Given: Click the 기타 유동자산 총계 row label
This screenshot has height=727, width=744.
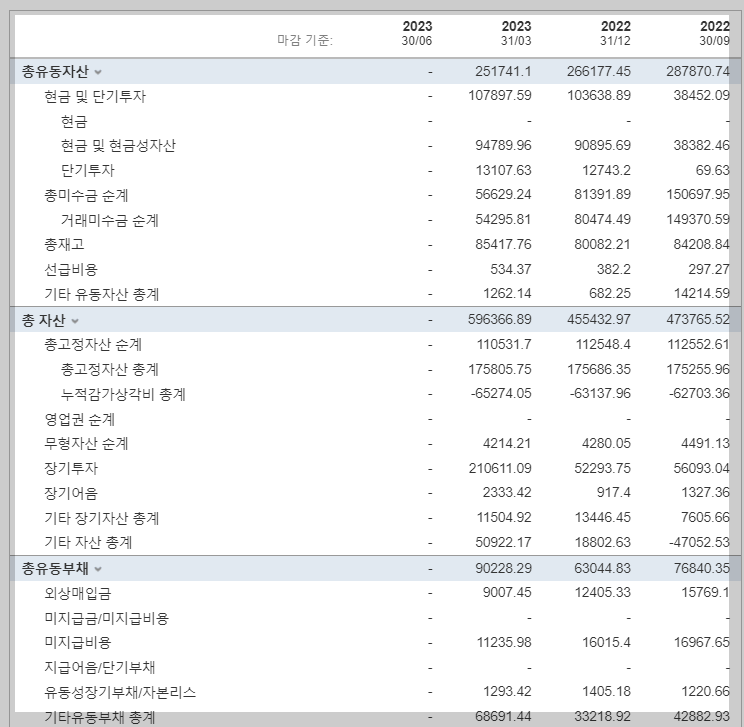Looking at the screenshot, I should pos(102,294).
